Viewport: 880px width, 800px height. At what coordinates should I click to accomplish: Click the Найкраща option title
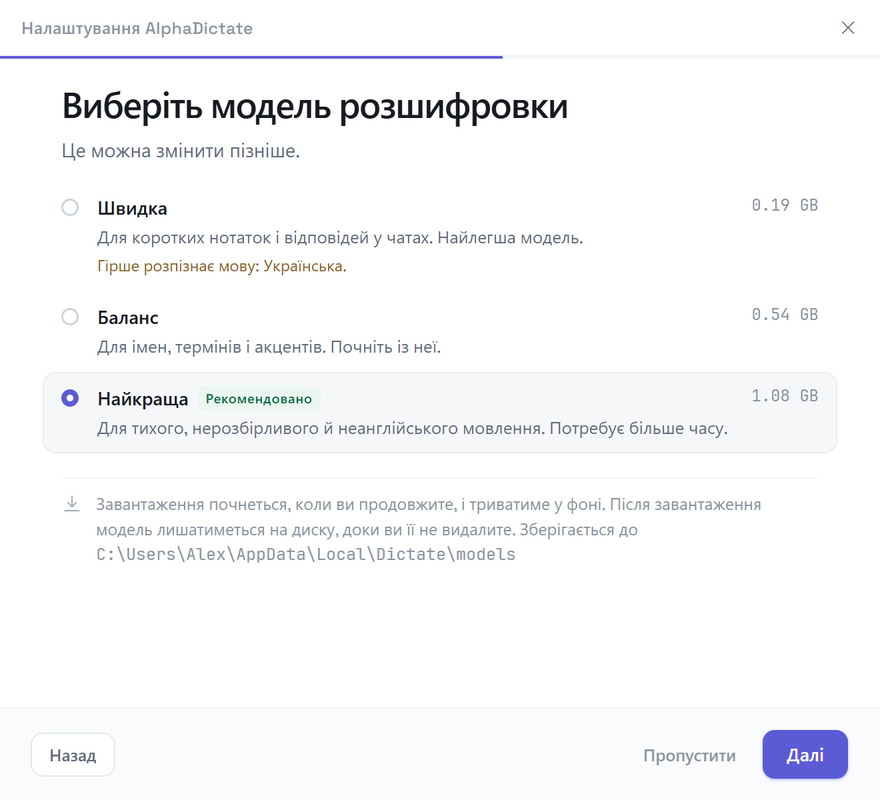pos(143,399)
